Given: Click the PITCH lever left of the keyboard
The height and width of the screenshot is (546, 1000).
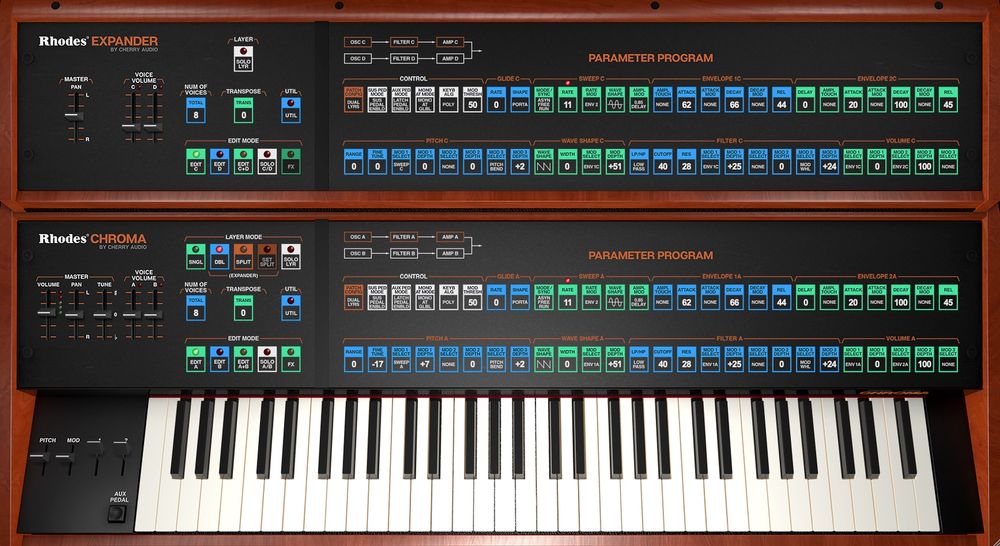Looking at the screenshot, I should click(40, 456).
